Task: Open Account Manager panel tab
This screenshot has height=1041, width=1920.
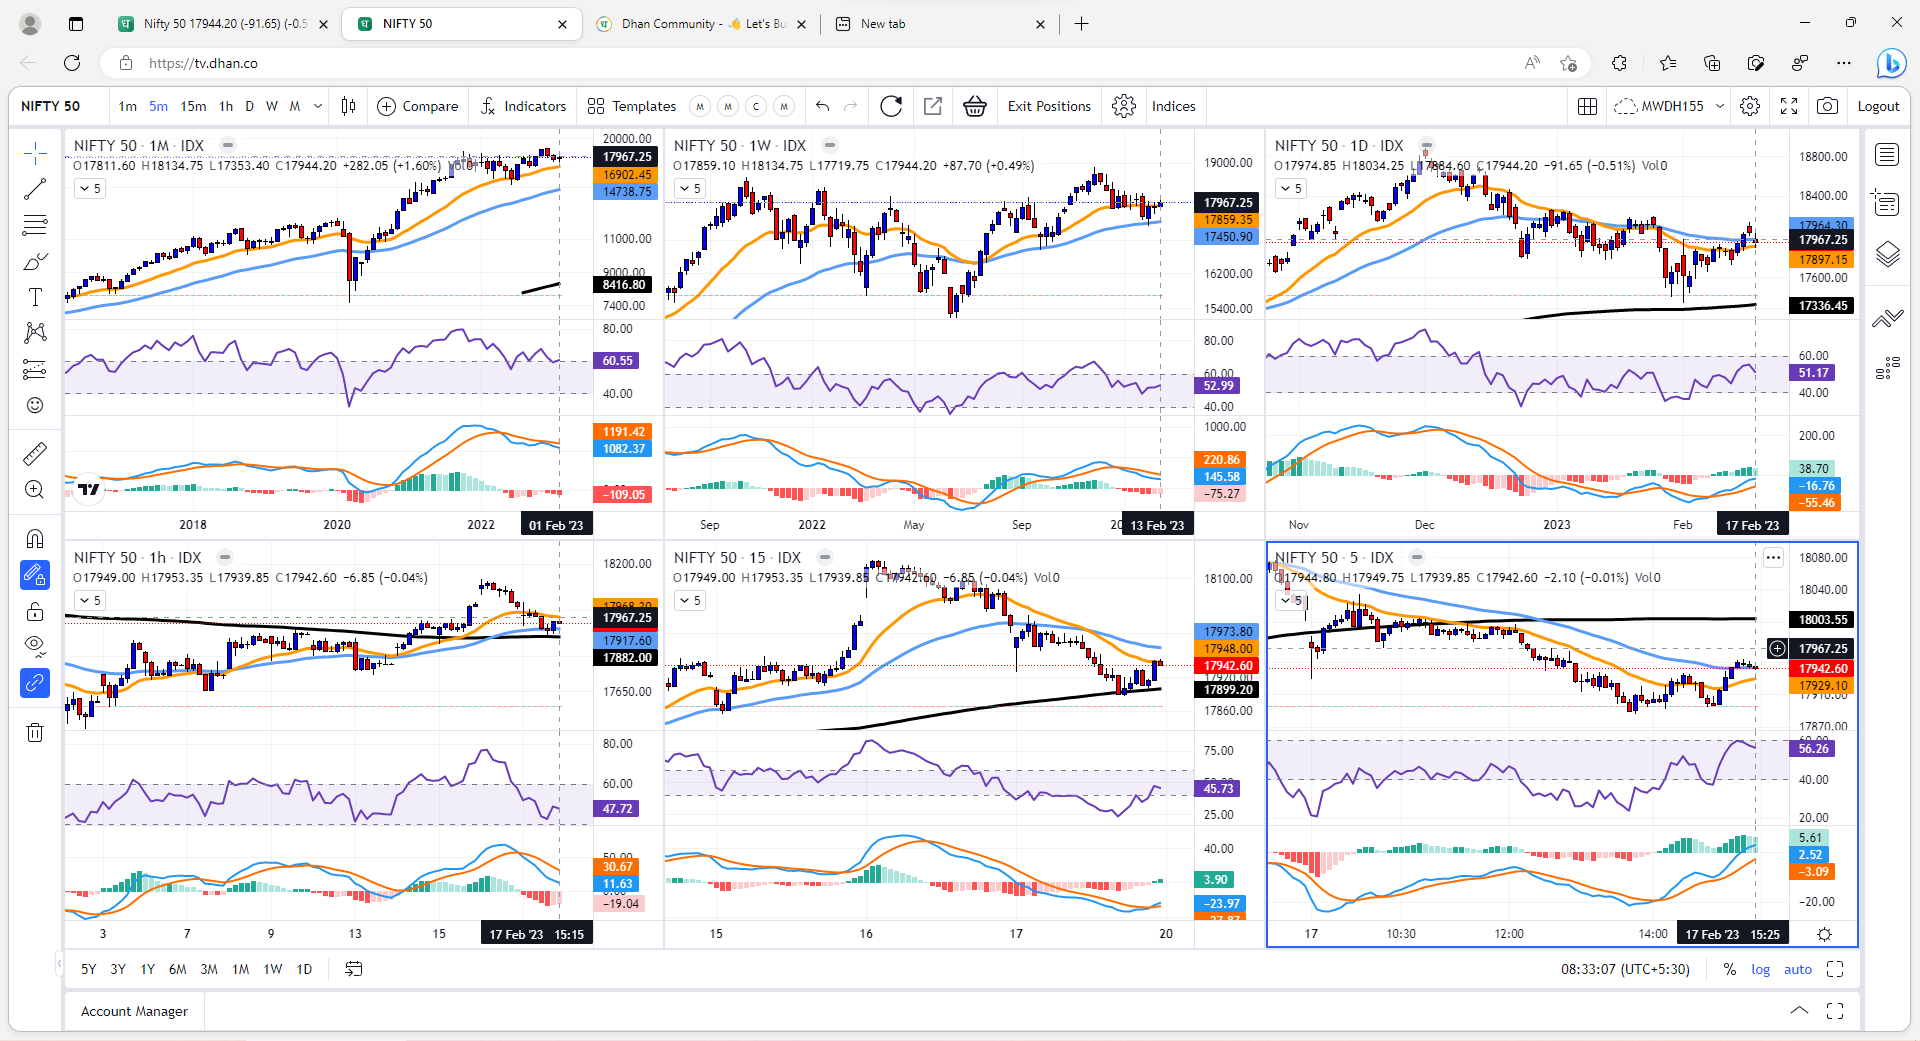Action: (x=134, y=1011)
